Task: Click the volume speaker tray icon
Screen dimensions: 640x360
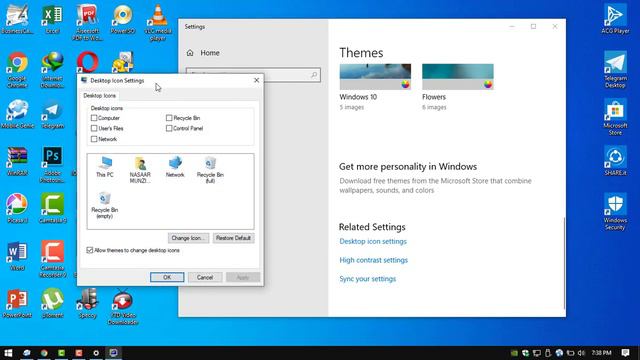Action: point(581,353)
